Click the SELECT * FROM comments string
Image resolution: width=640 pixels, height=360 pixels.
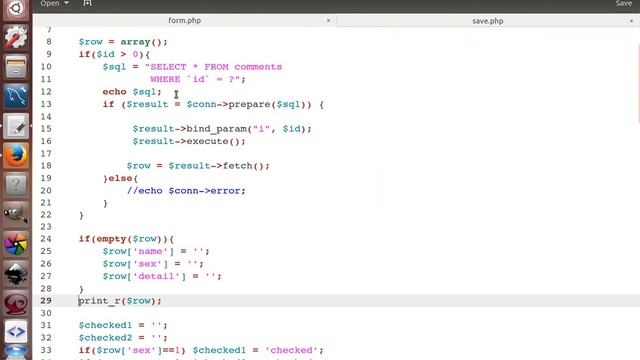click(213, 67)
